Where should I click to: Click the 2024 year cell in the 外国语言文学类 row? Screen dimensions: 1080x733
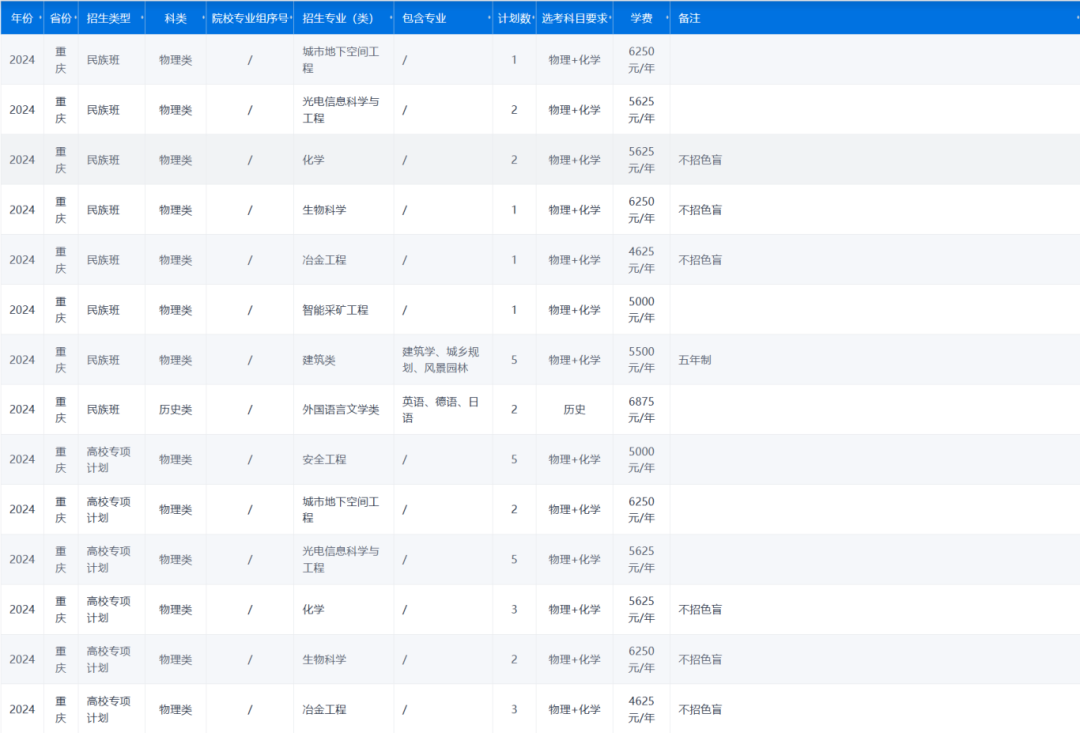click(22, 409)
